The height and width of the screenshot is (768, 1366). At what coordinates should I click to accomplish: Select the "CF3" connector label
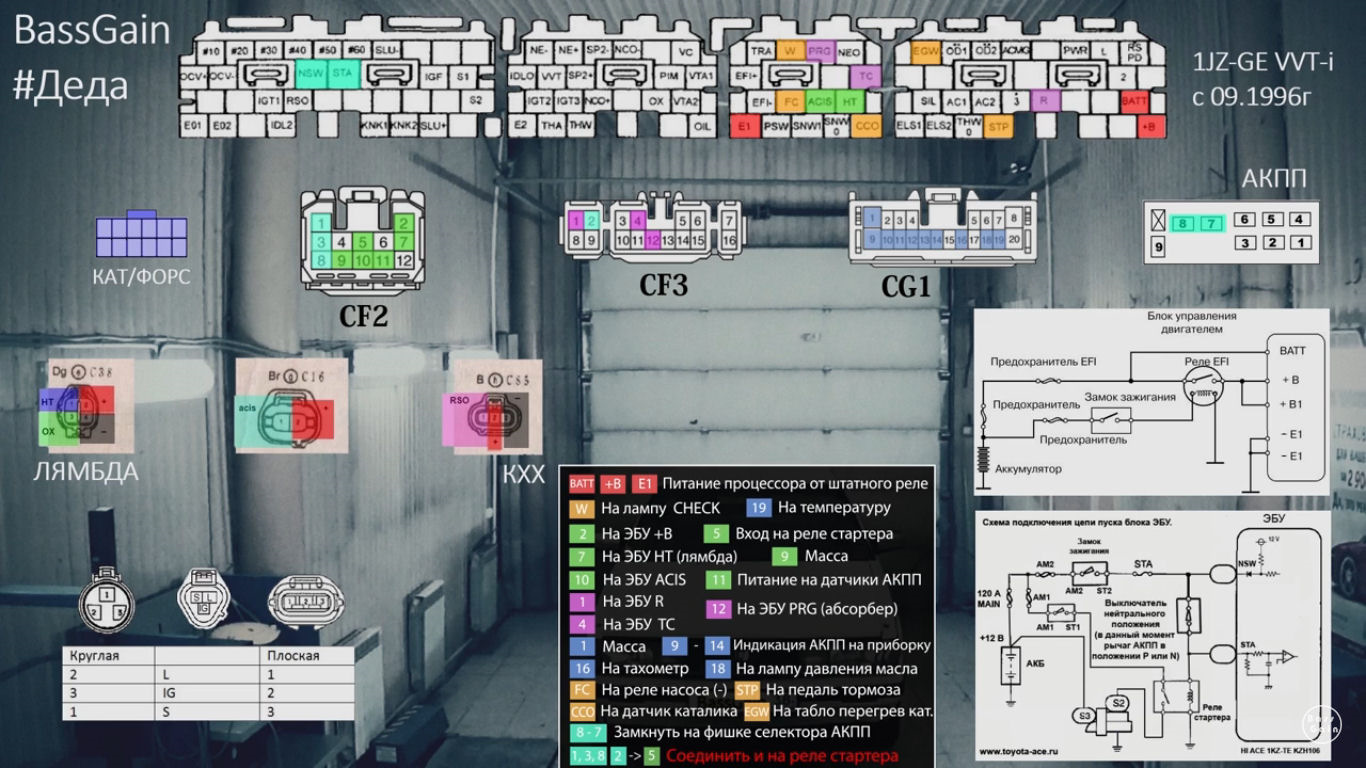pyautogui.click(x=664, y=287)
